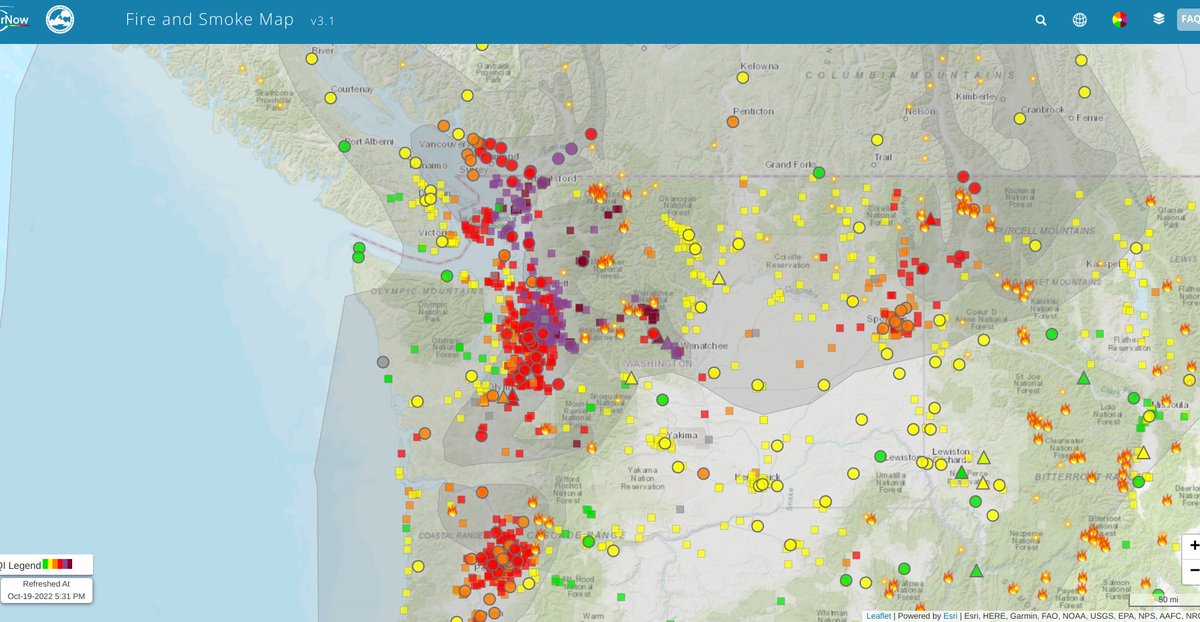Open the AQI color wheel icon
1200x622 pixels.
coord(1119,19)
